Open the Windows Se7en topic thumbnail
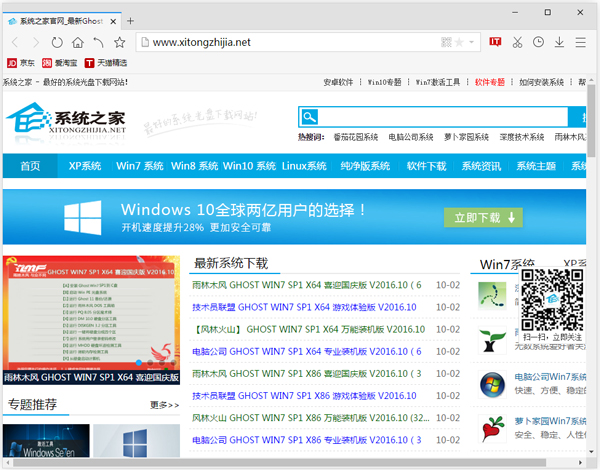This screenshot has width=600, height=470. coord(46,441)
